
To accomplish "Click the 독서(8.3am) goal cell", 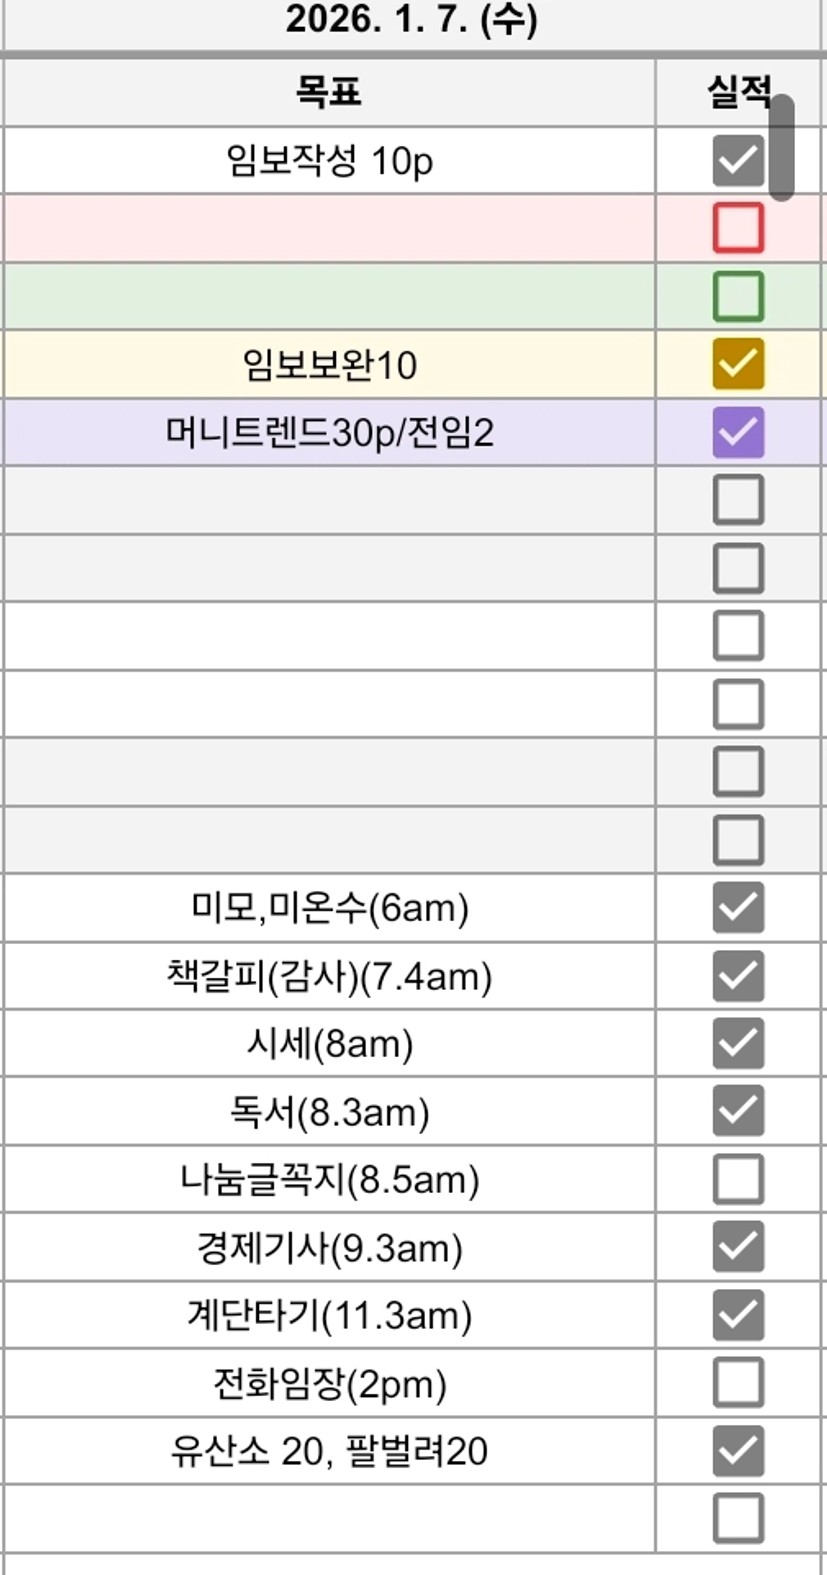I will [x=329, y=1111].
